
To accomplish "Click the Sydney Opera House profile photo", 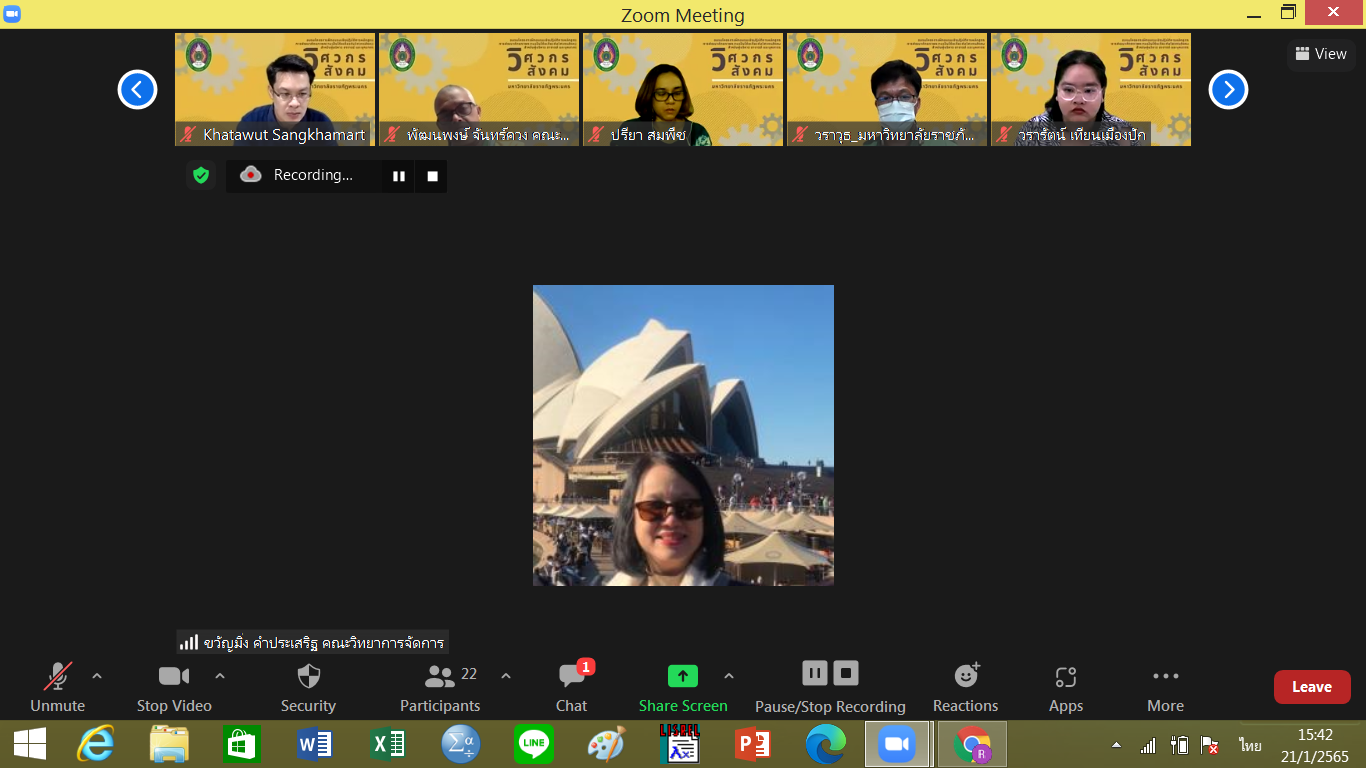I will [x=683, y=435].
